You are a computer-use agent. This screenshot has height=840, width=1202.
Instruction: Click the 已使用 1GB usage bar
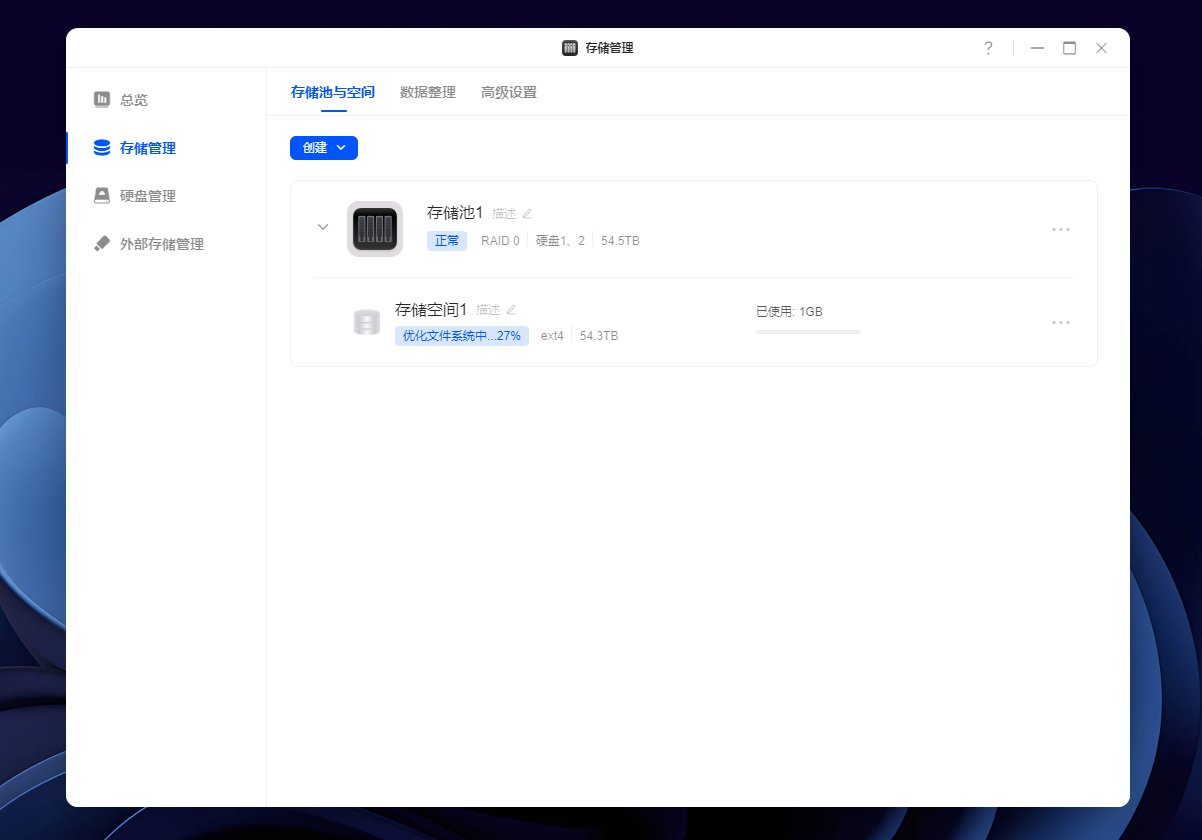point(808,331)
